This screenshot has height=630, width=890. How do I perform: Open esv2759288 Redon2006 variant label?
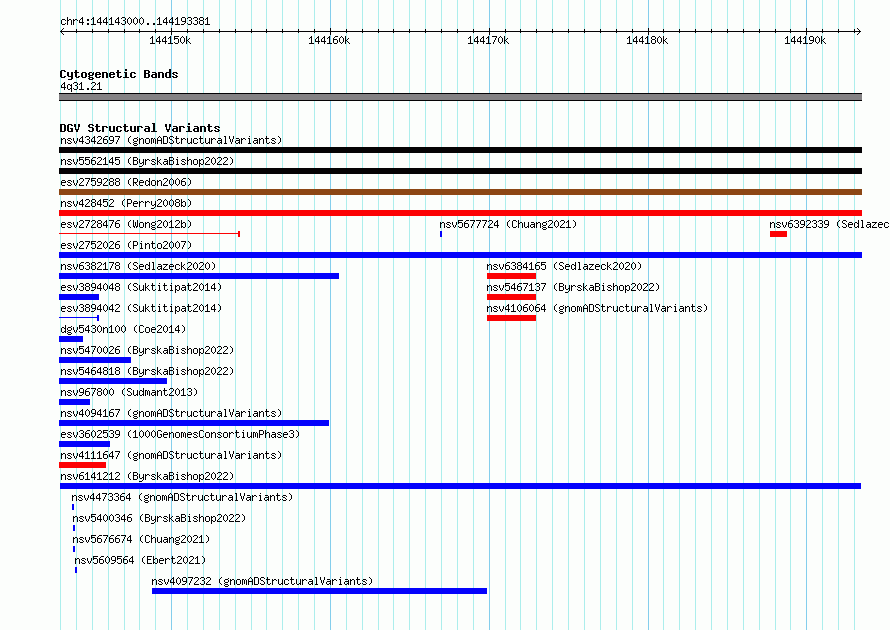coord(126,182)
